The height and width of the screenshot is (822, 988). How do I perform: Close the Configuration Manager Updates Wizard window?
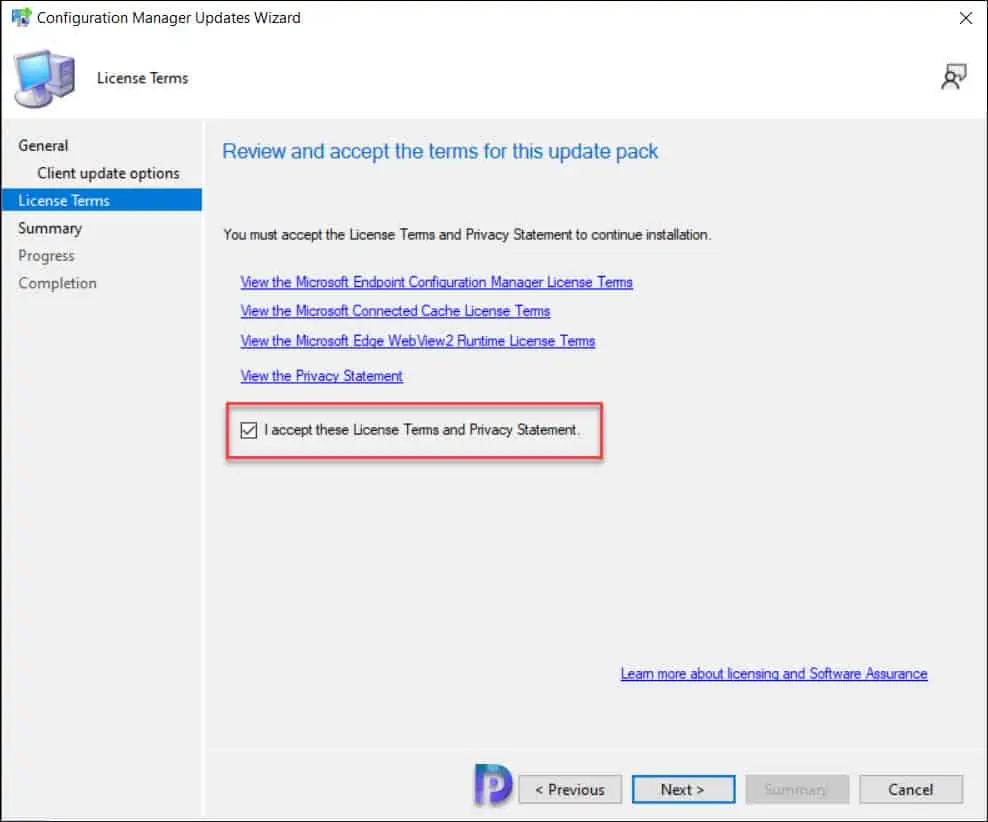pyautogui.click(x=965, y=18)
